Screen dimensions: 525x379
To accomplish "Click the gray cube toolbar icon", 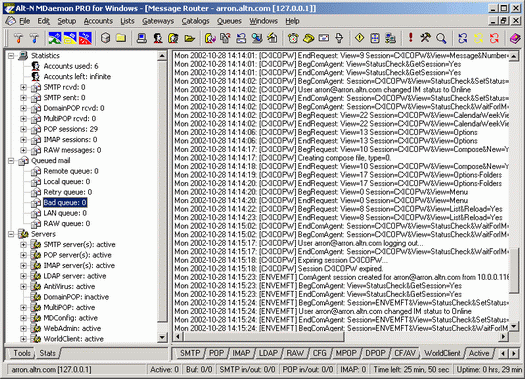I will pos(105,38).
